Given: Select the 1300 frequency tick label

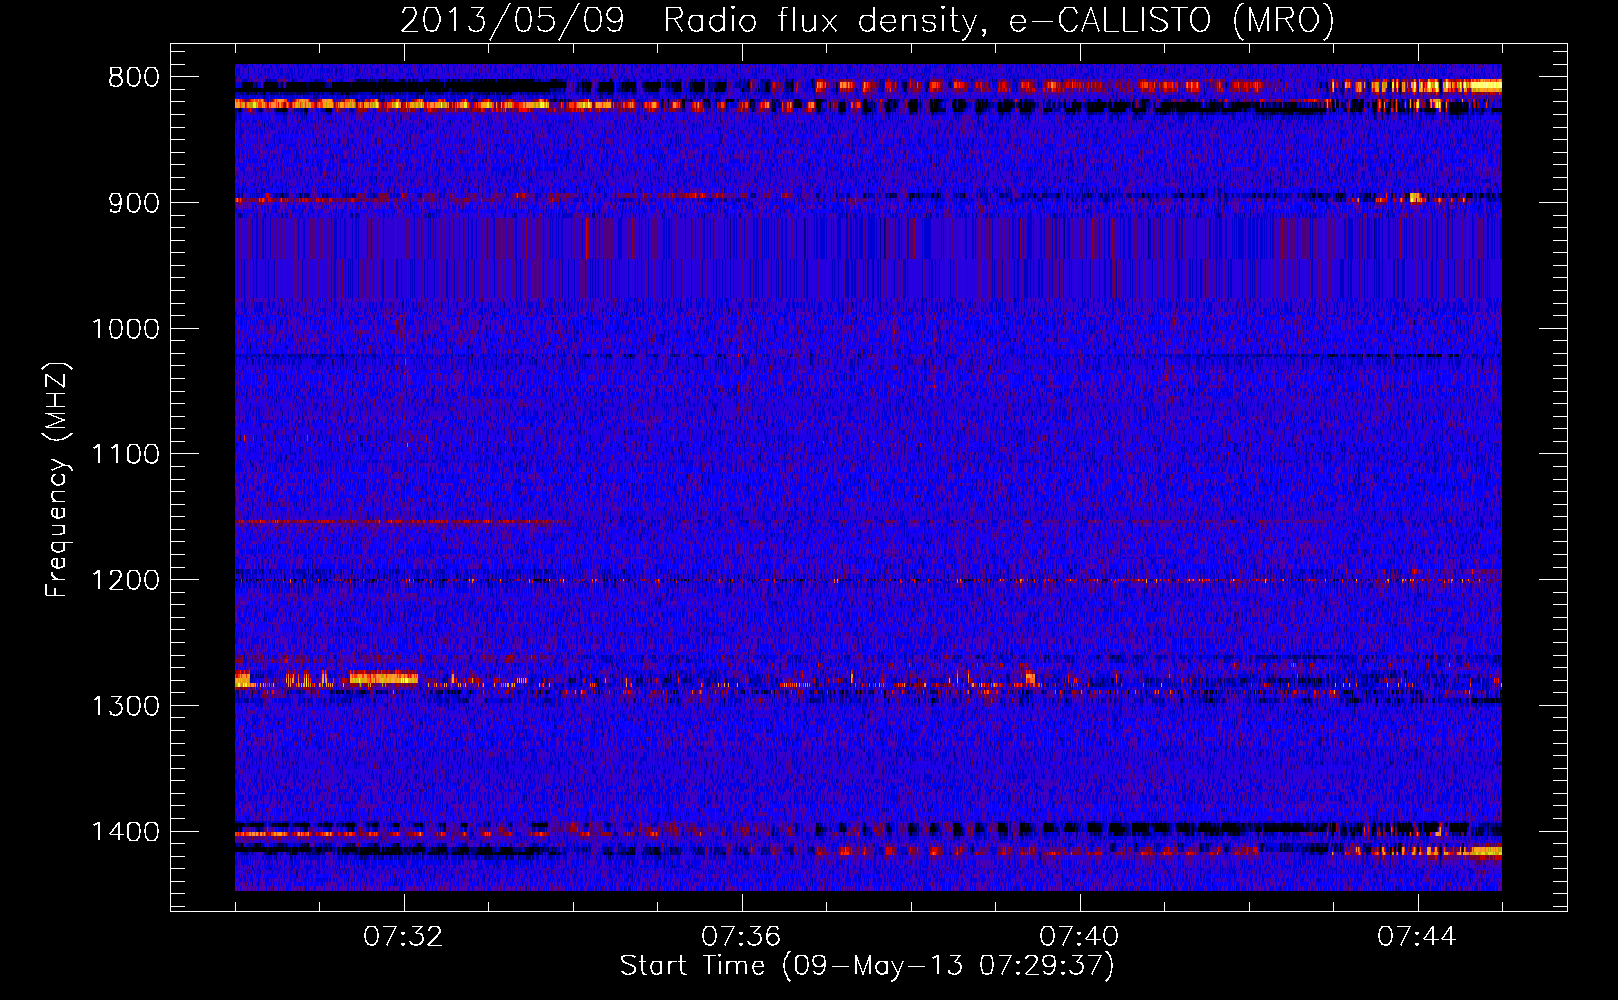Looking at the screenshot, I should pos(125,706).
